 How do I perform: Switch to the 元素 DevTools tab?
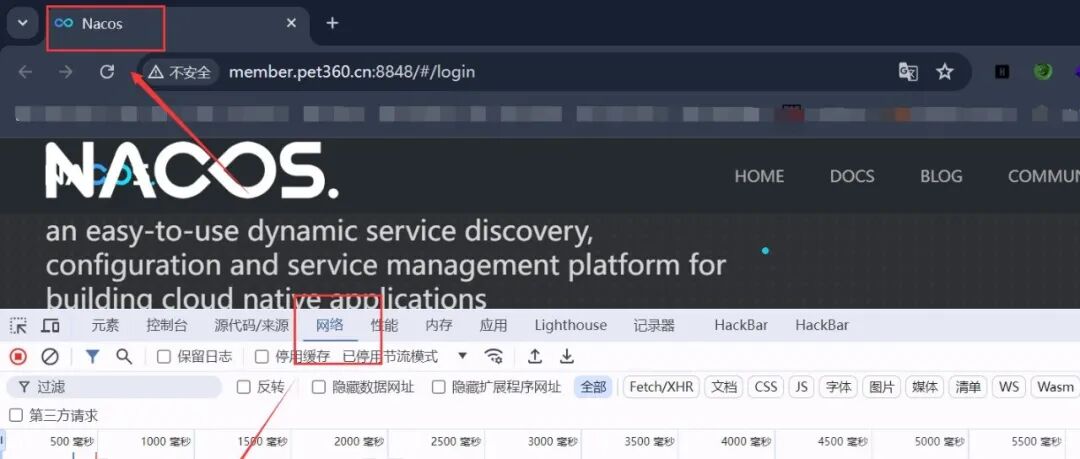pos(105,325)
